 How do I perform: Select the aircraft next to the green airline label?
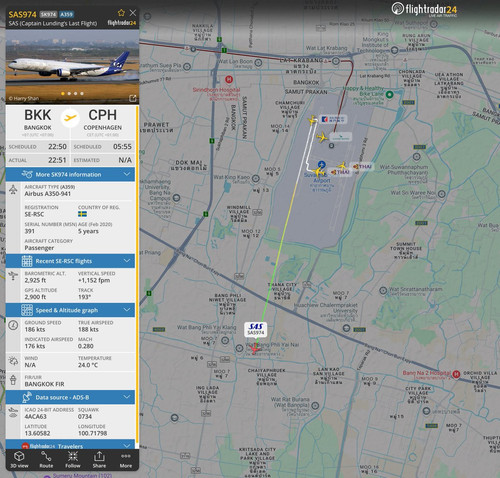[x=322, y=137]
